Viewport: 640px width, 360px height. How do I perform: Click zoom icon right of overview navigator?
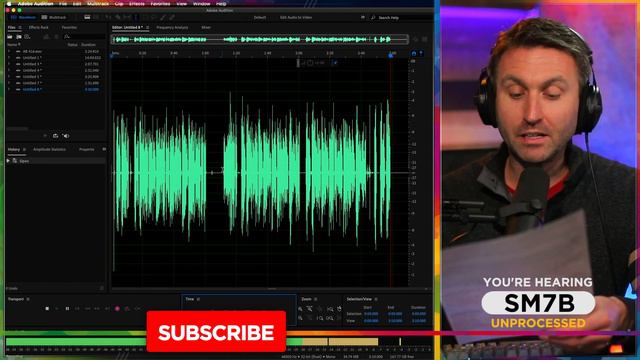coord(416,40)
